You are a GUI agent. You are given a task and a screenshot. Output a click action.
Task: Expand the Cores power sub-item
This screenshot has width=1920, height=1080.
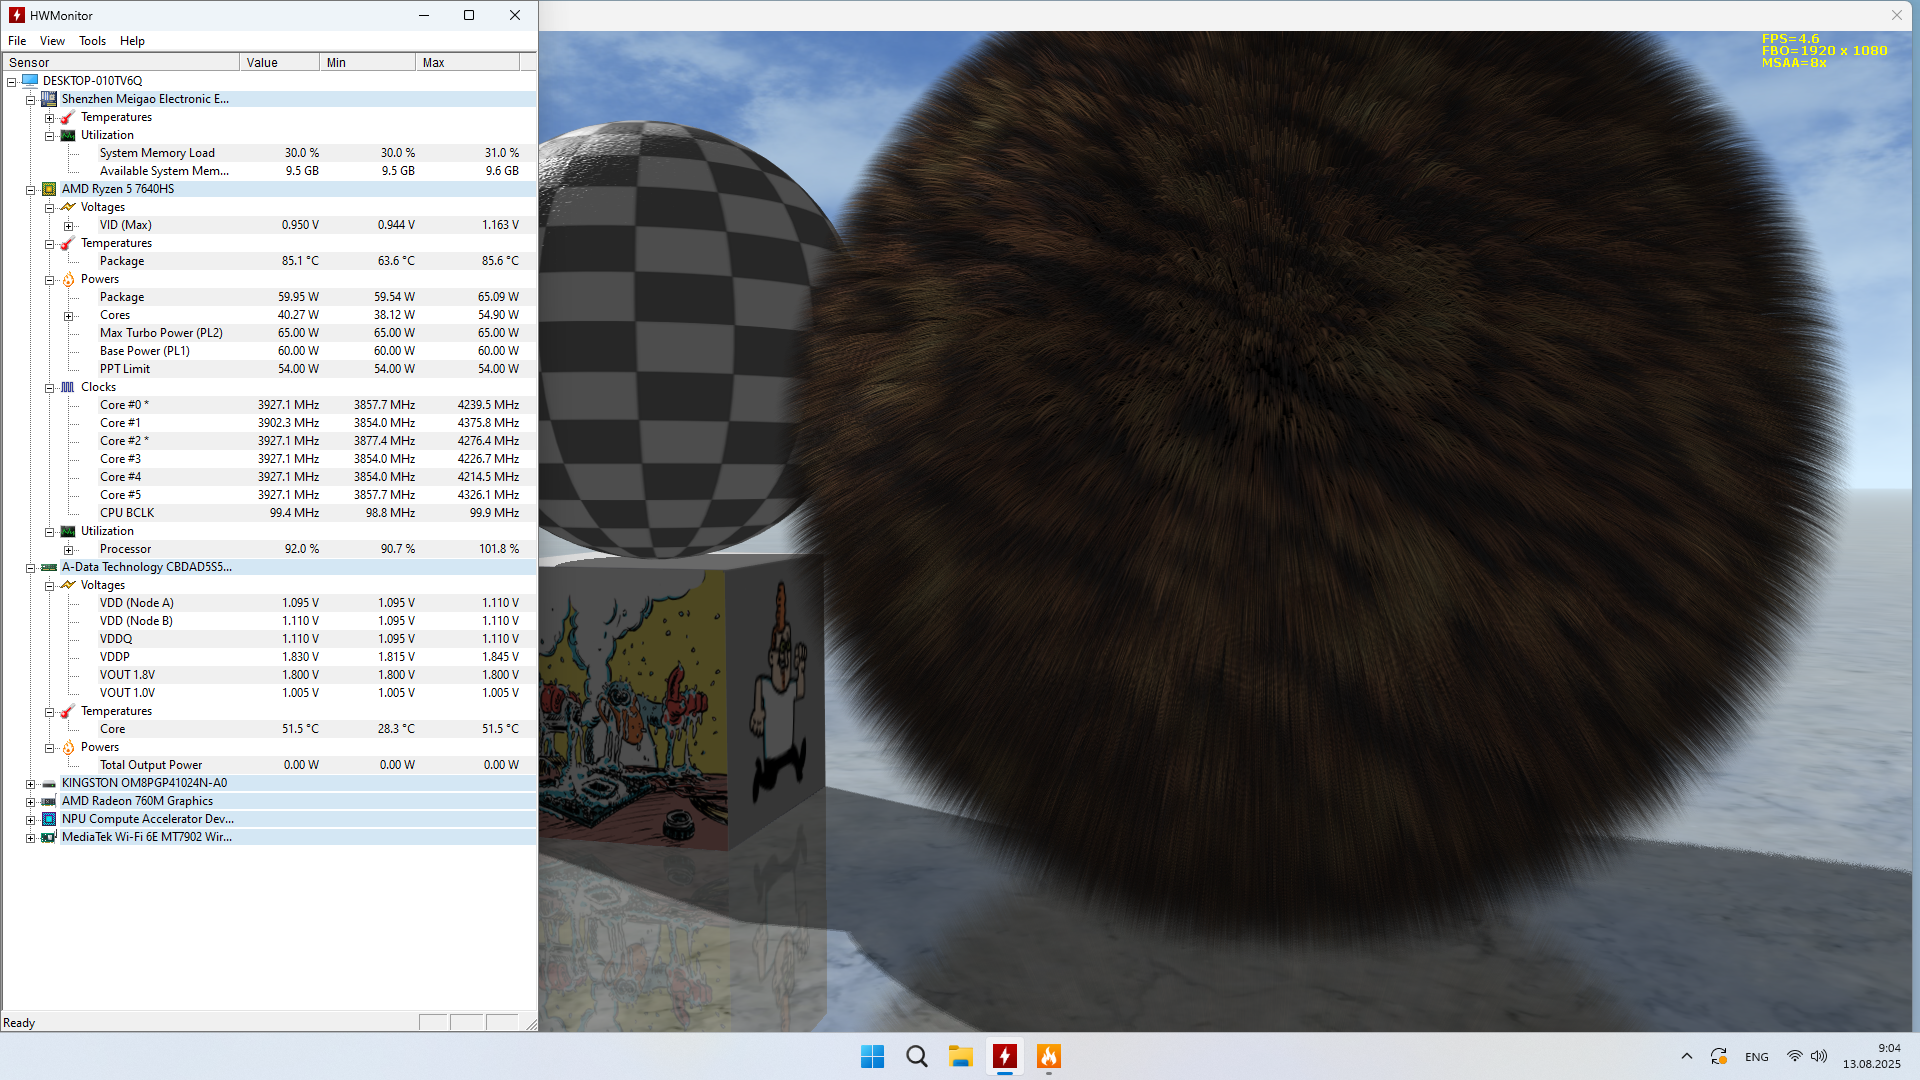69,316
